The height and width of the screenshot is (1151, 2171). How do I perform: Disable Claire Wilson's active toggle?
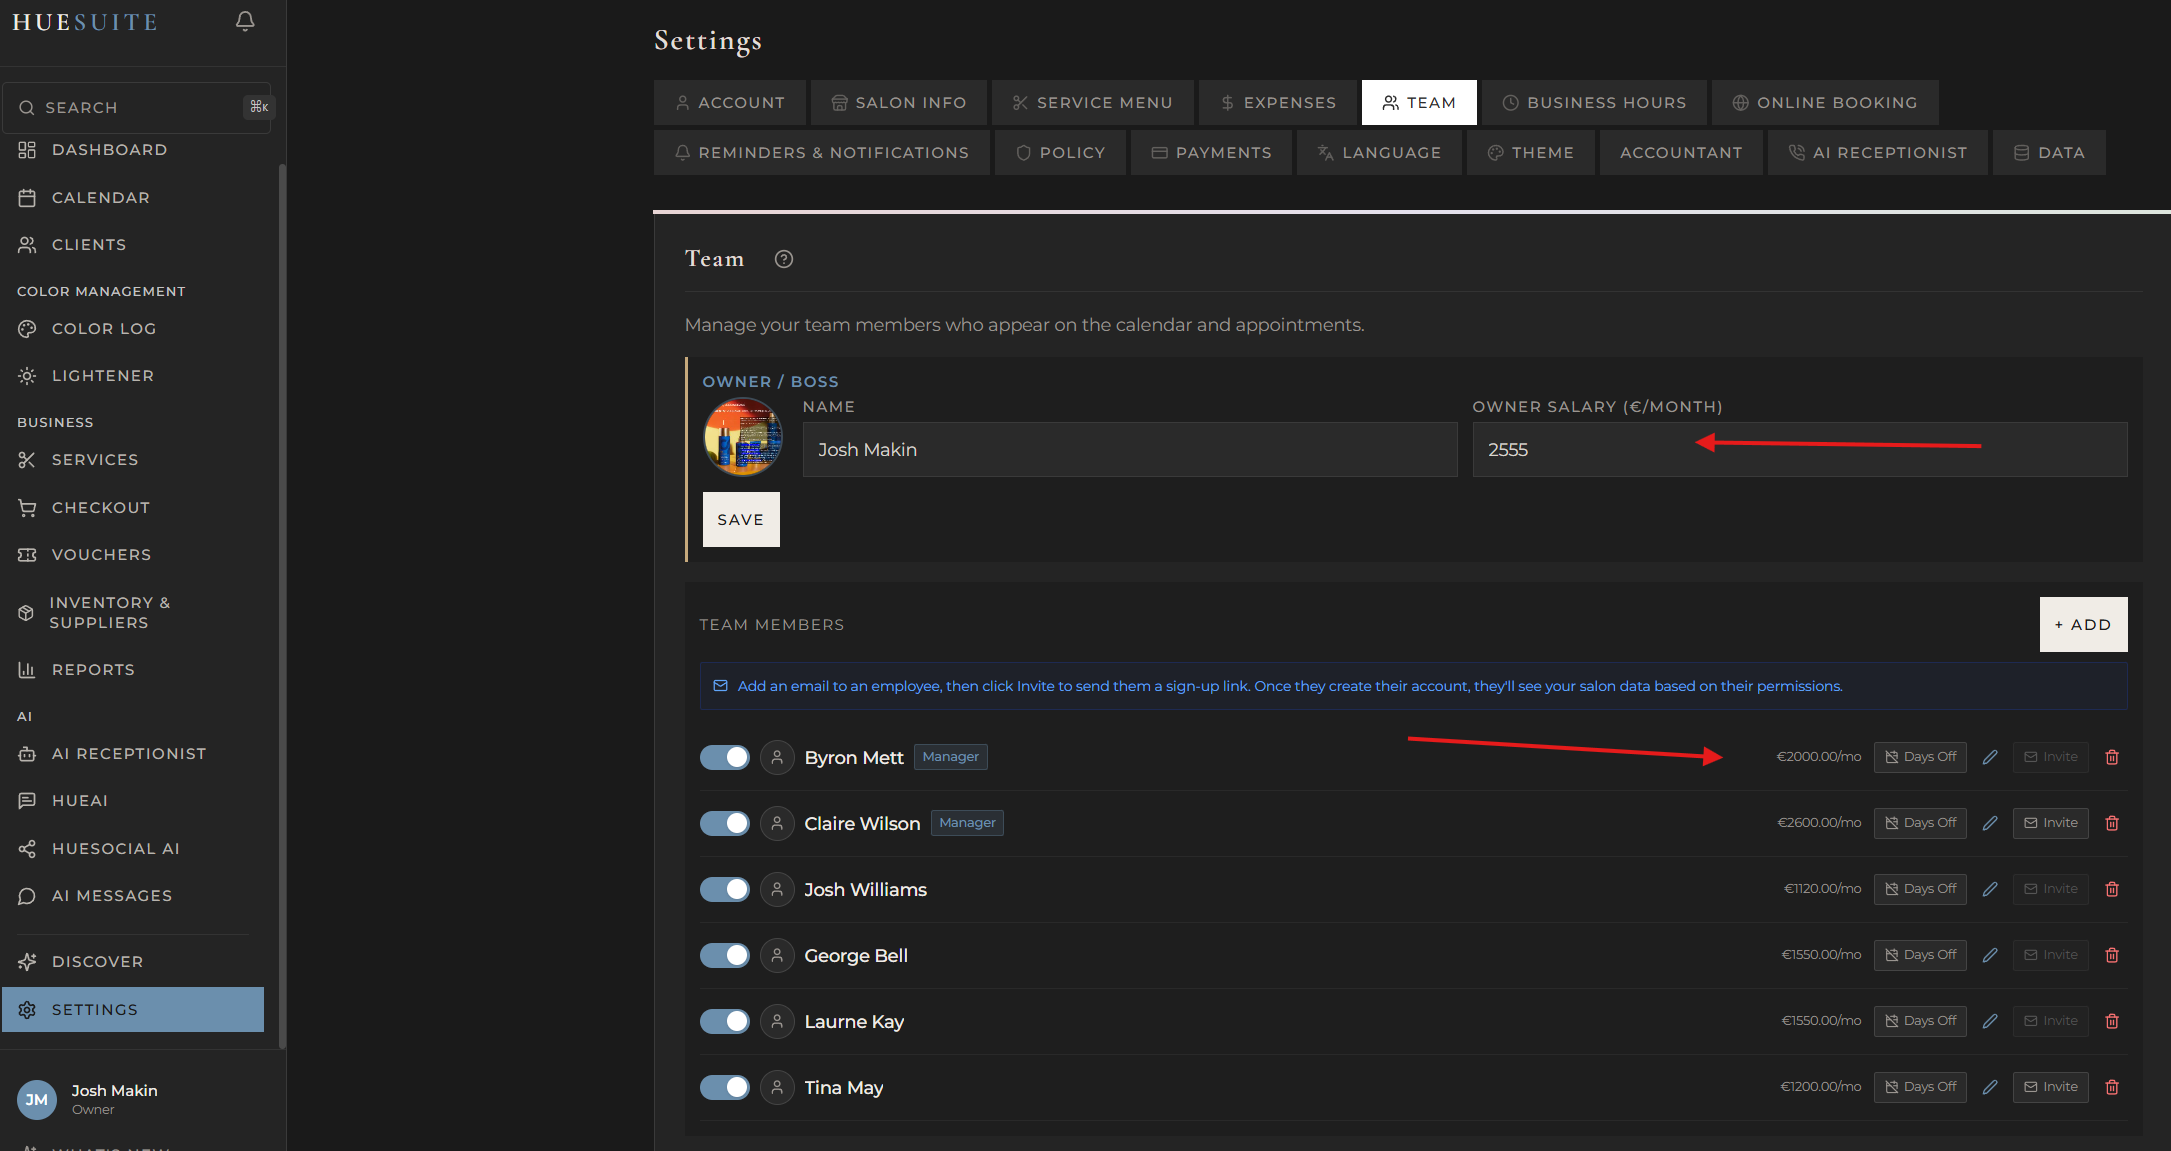724,823
